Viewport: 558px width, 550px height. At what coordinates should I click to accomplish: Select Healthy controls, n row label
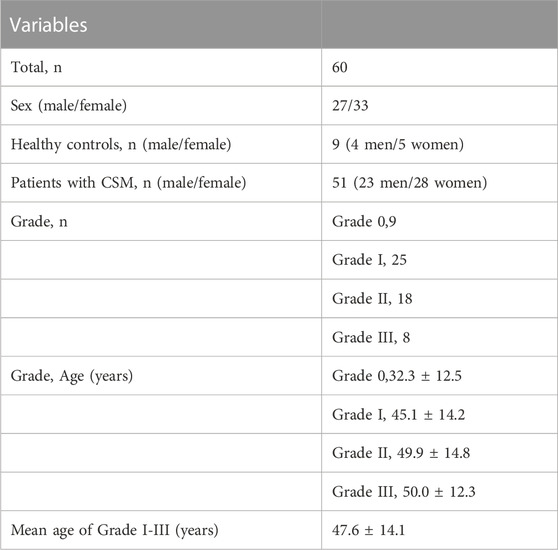[x=121, y=144]
